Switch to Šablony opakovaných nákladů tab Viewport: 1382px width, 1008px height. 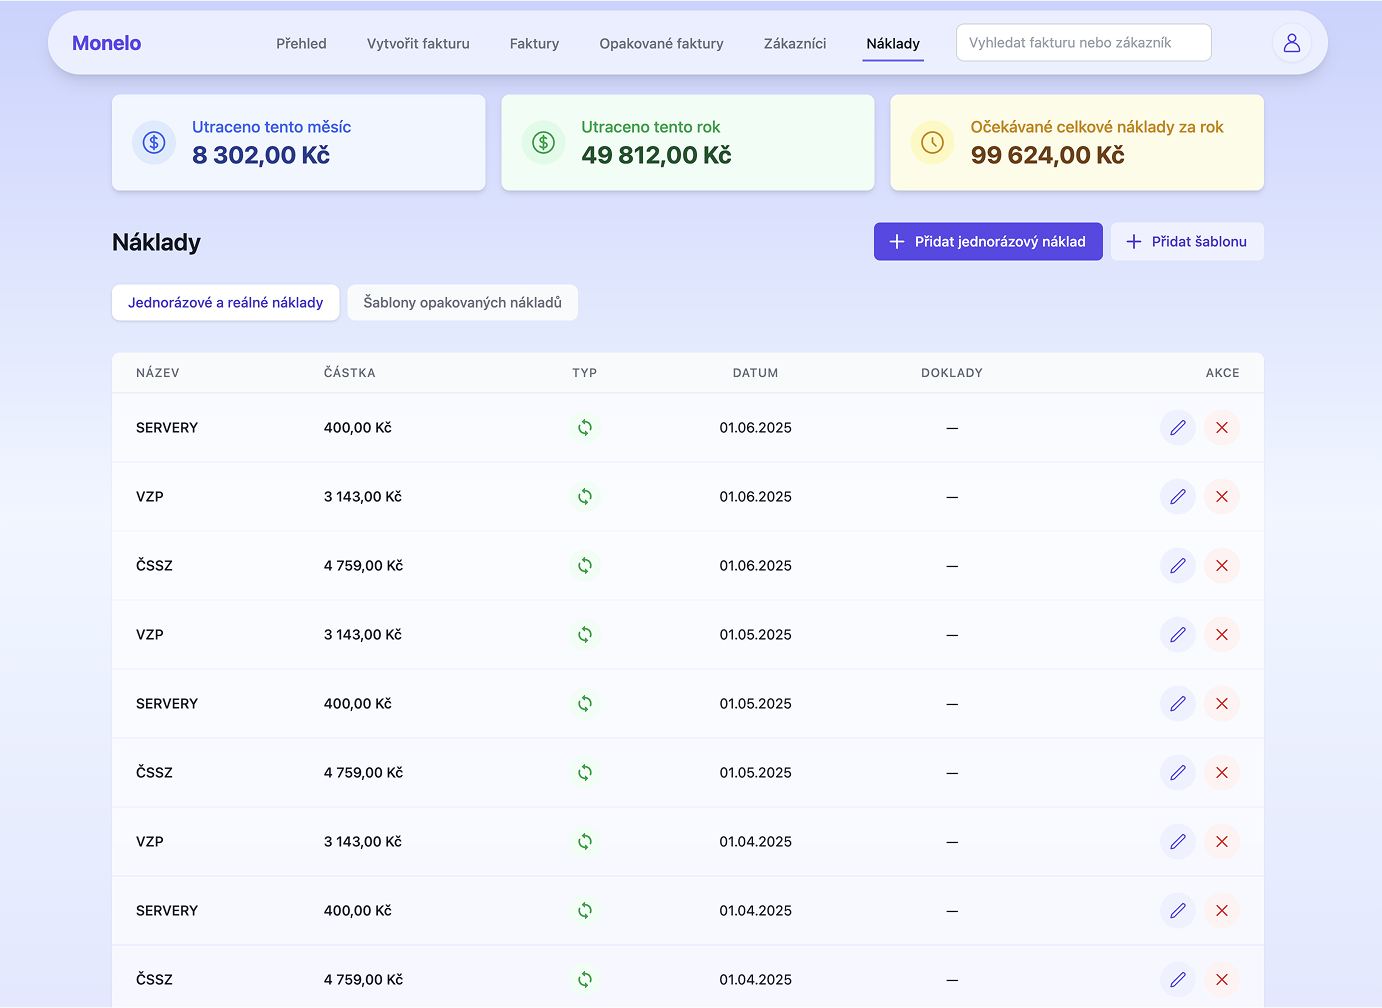(x=462, y=303)
